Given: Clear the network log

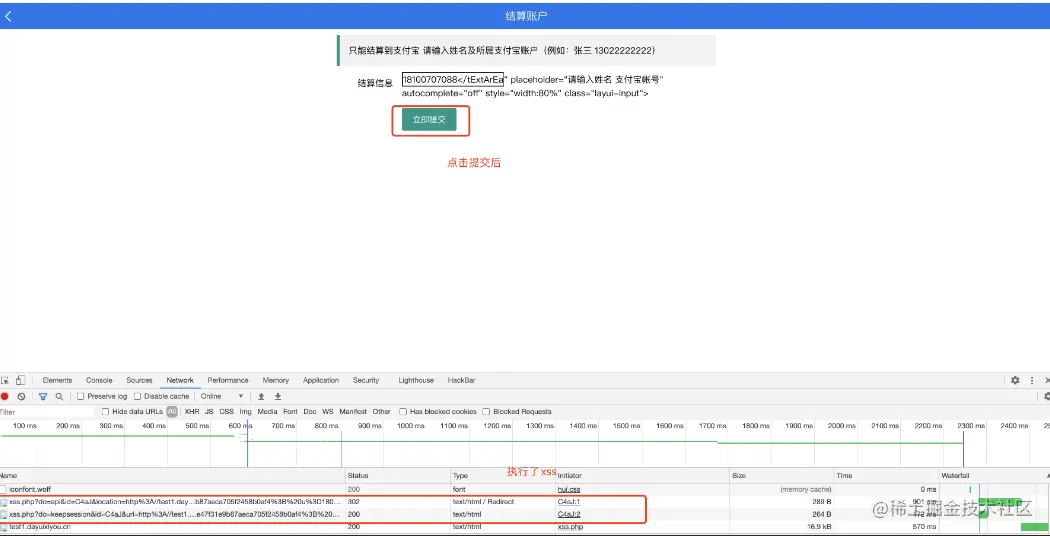Looking at the screenshot, I should [21, 396].
